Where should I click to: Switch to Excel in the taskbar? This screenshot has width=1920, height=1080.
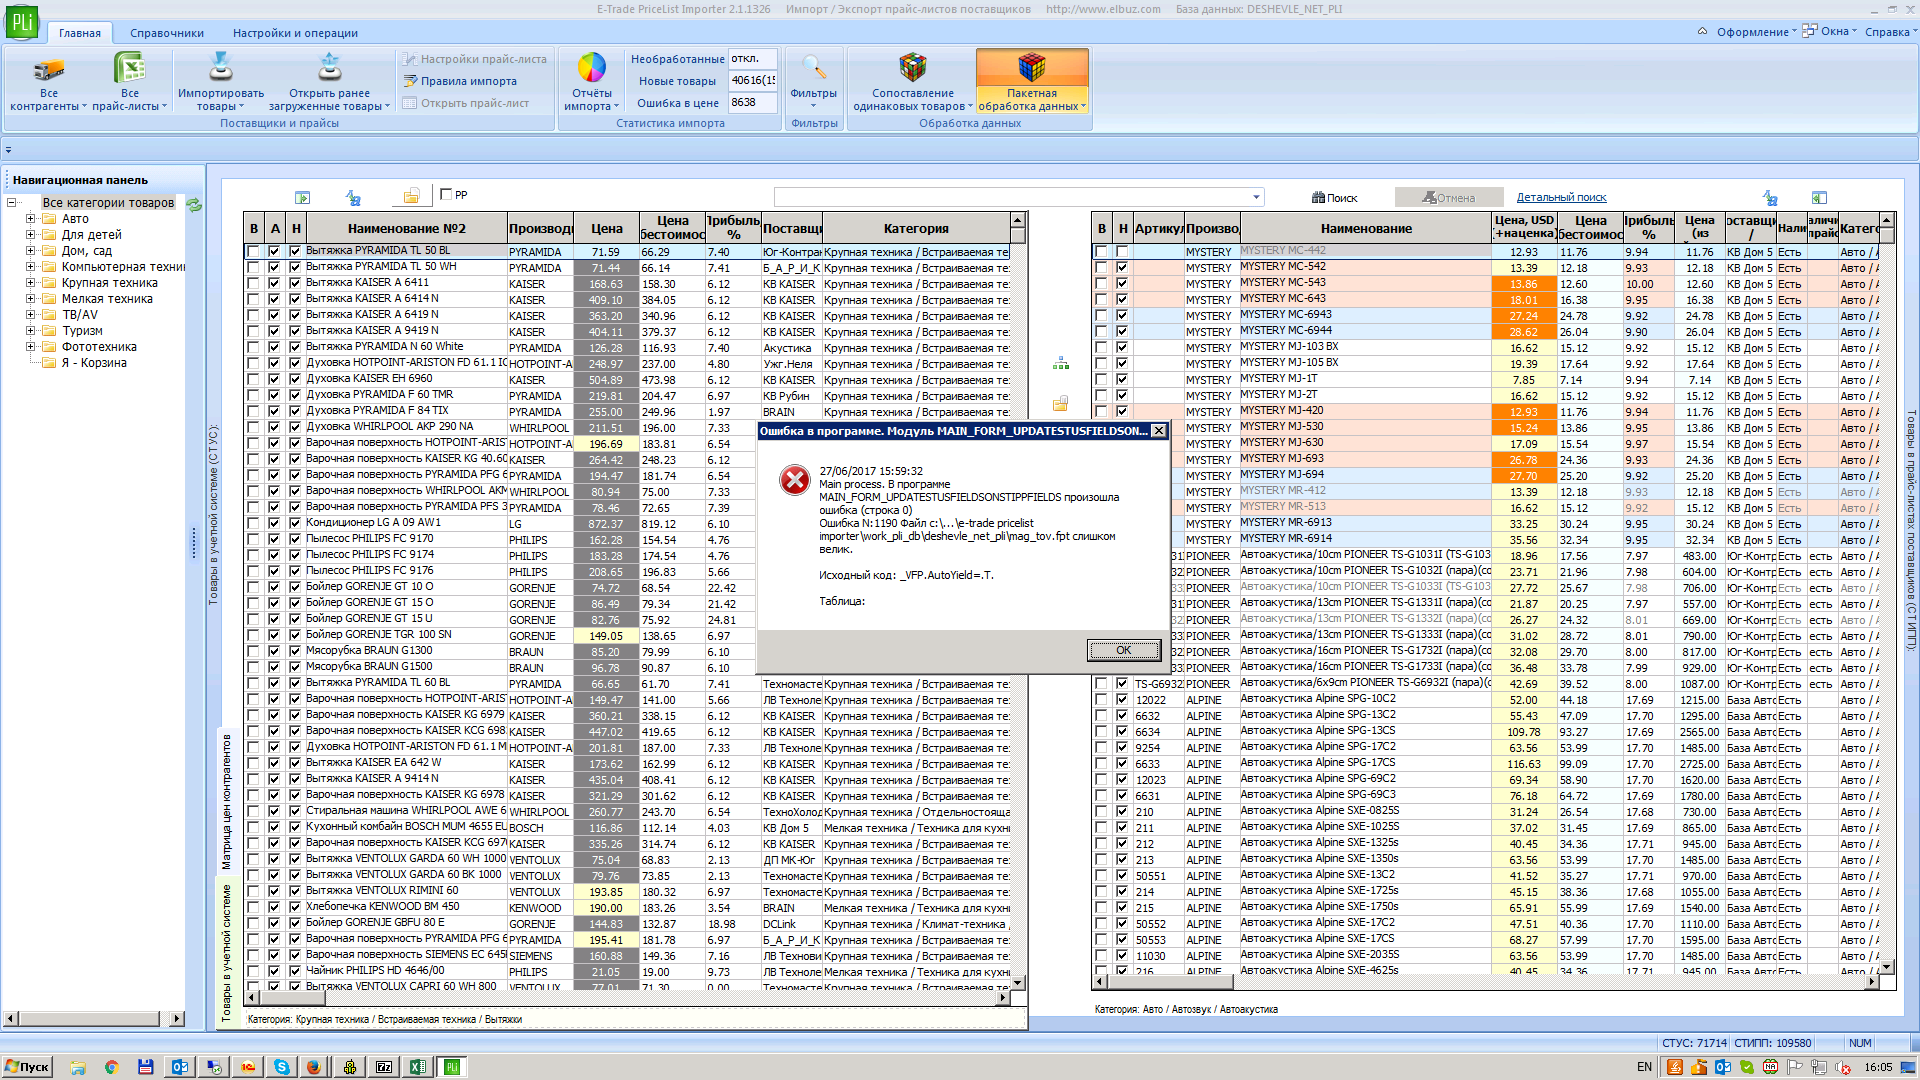[x=418, y=1067]
